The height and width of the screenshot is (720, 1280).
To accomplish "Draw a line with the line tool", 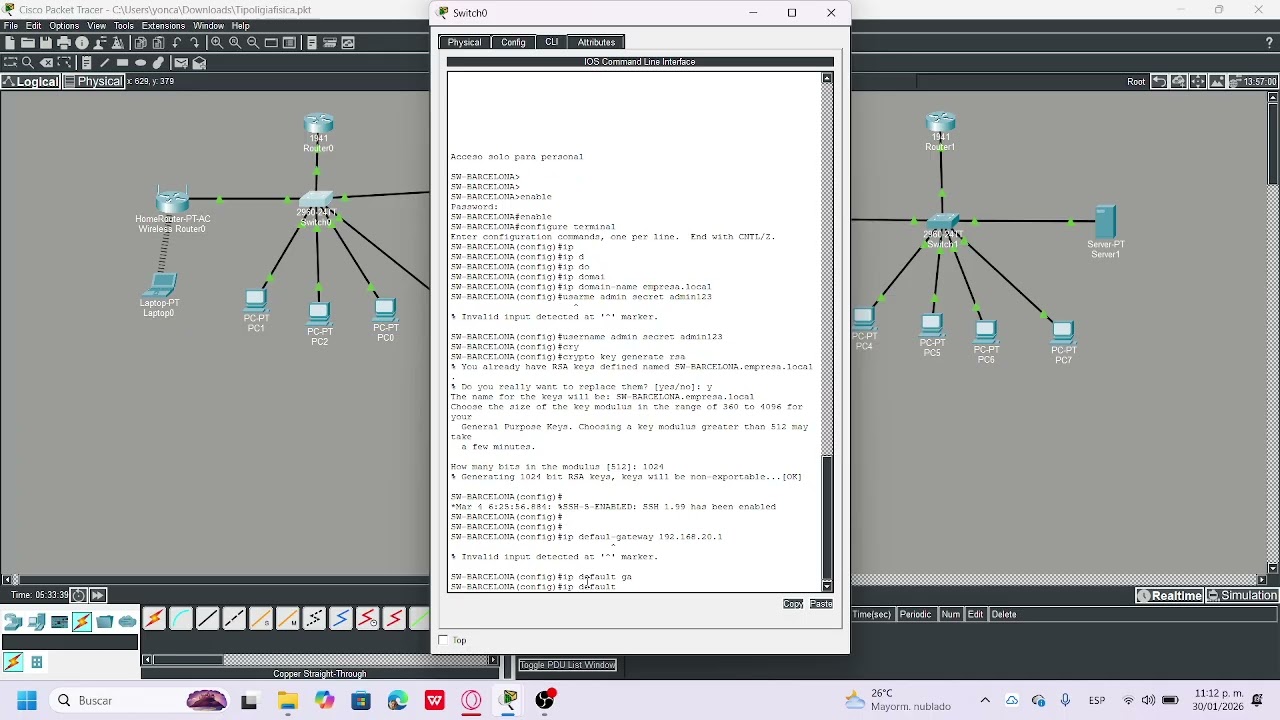I will click(x=104, y=63).
